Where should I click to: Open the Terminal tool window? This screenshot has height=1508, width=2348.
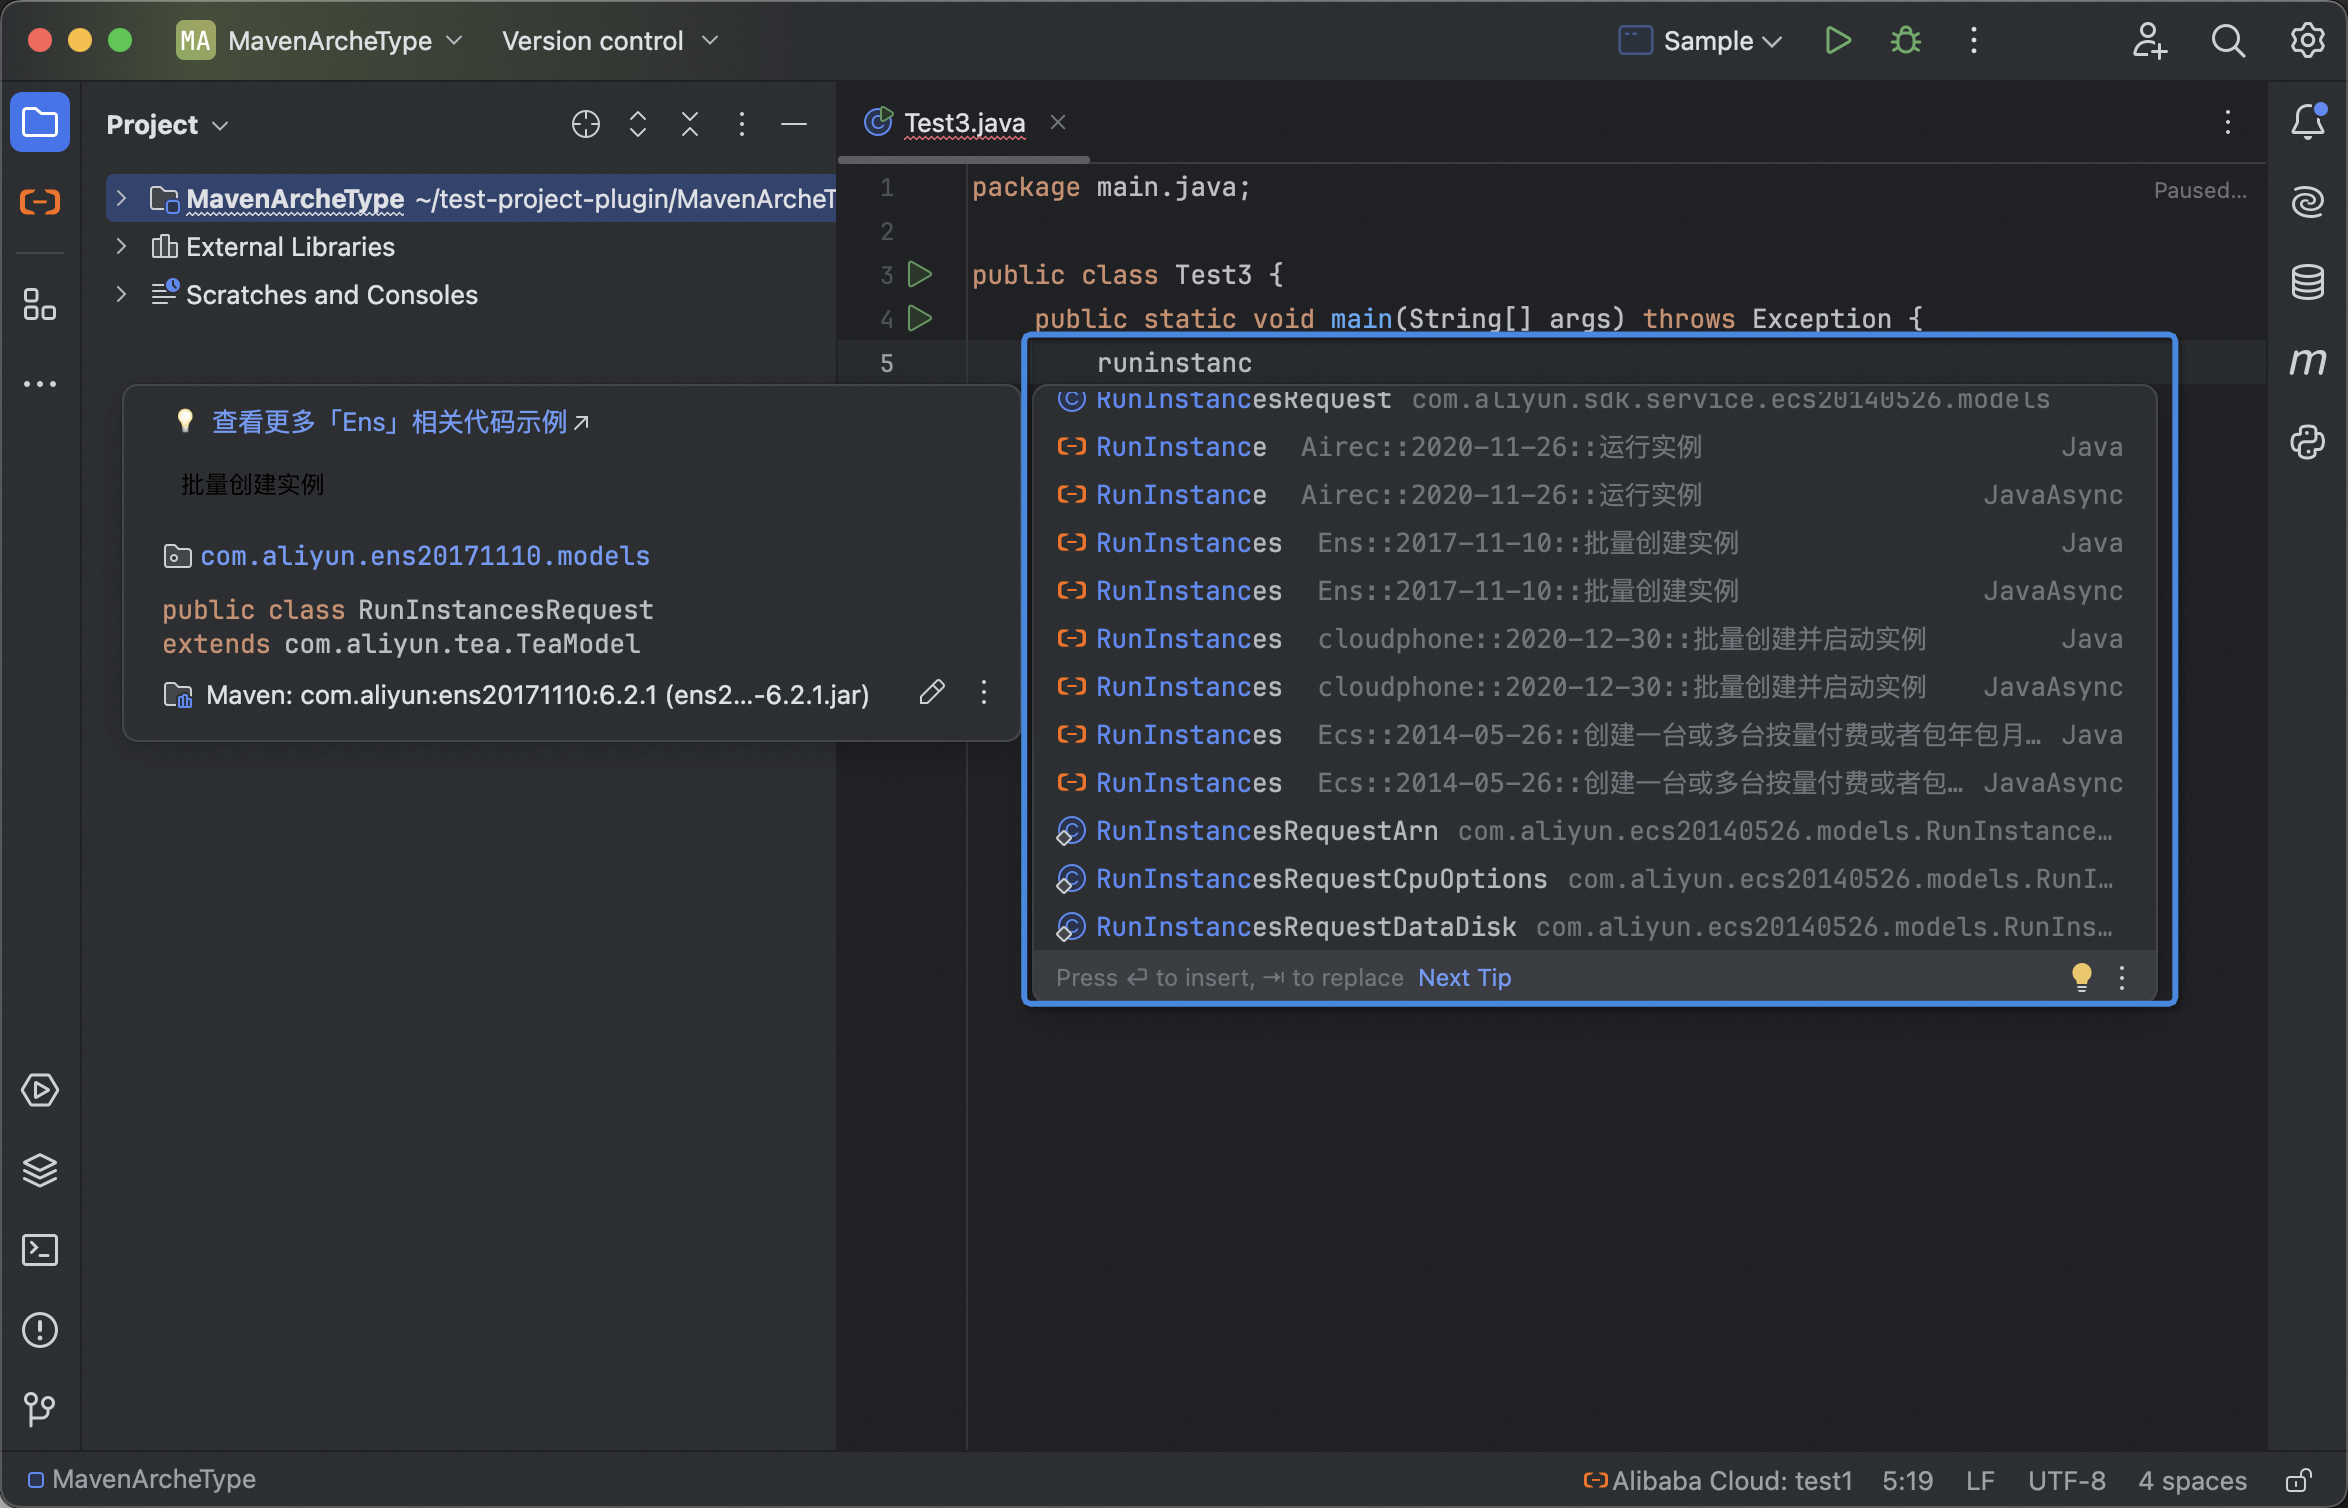point(40,1250)
